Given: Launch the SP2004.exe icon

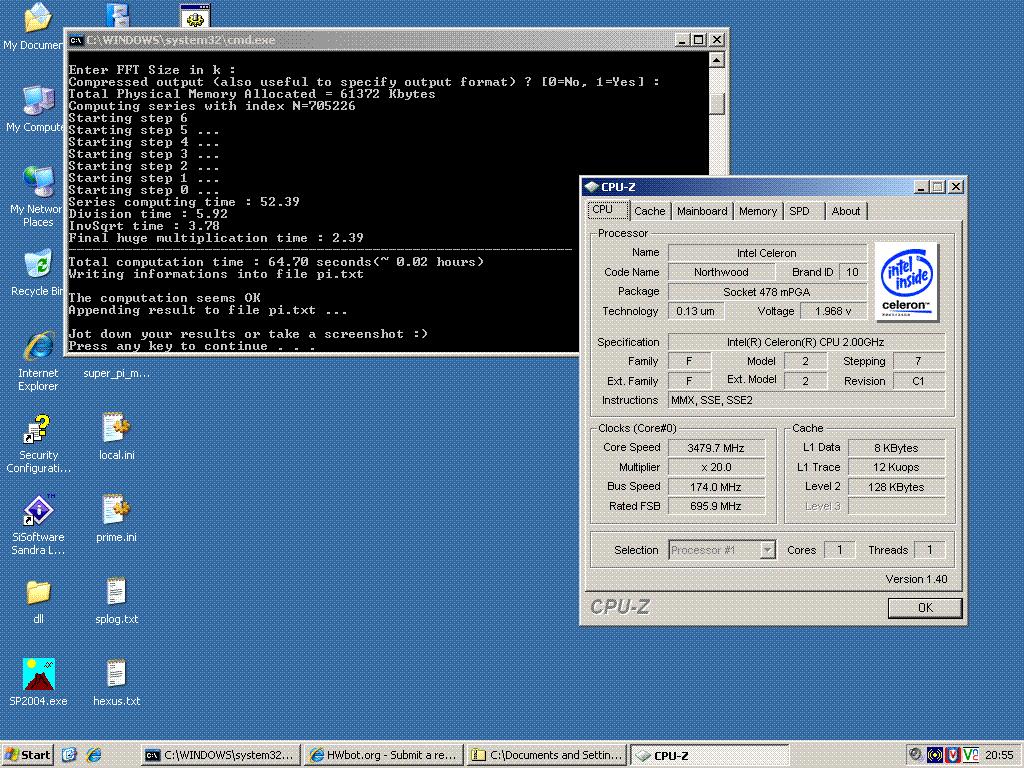Looking at the screenshot, I should pos(38,674).
